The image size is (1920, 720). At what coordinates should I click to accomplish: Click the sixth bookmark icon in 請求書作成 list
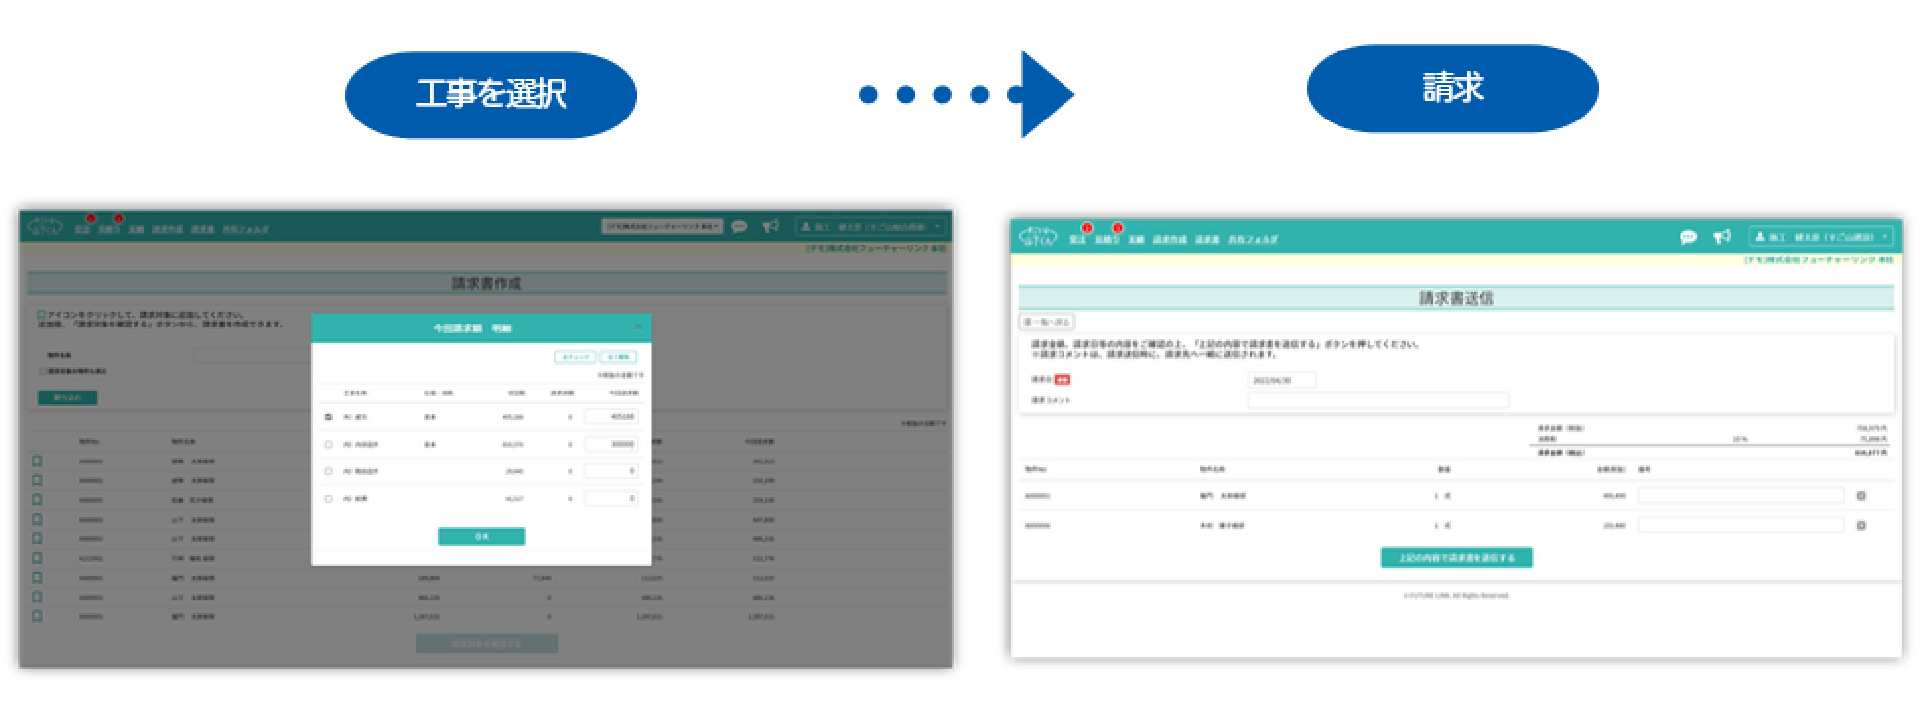37,558
